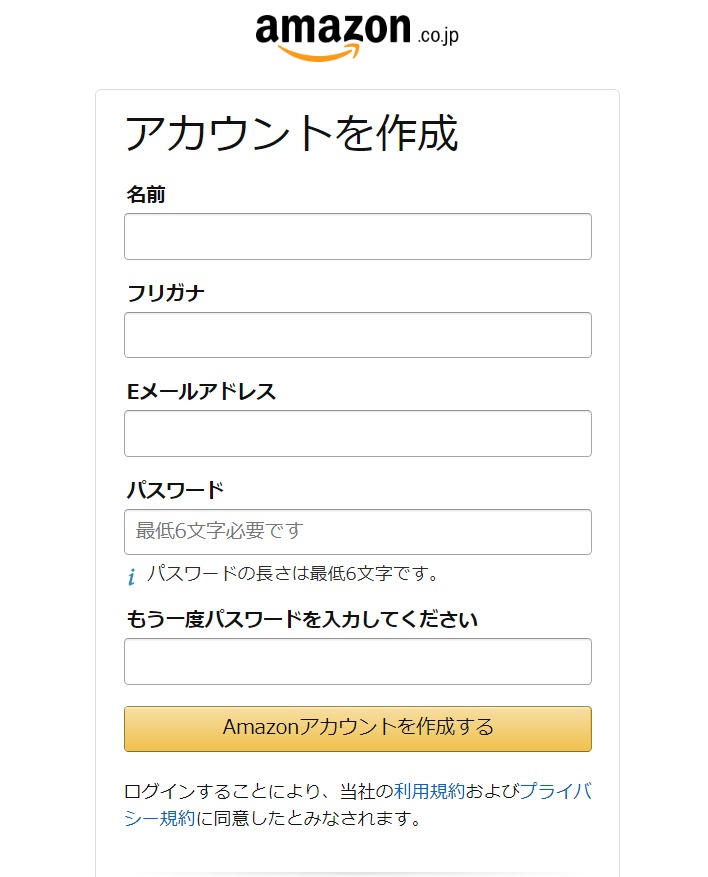Image resolution: width=708 pixels, height=877 pixels.
Task: Click the パスワード field label
Action: pos(175,490)
